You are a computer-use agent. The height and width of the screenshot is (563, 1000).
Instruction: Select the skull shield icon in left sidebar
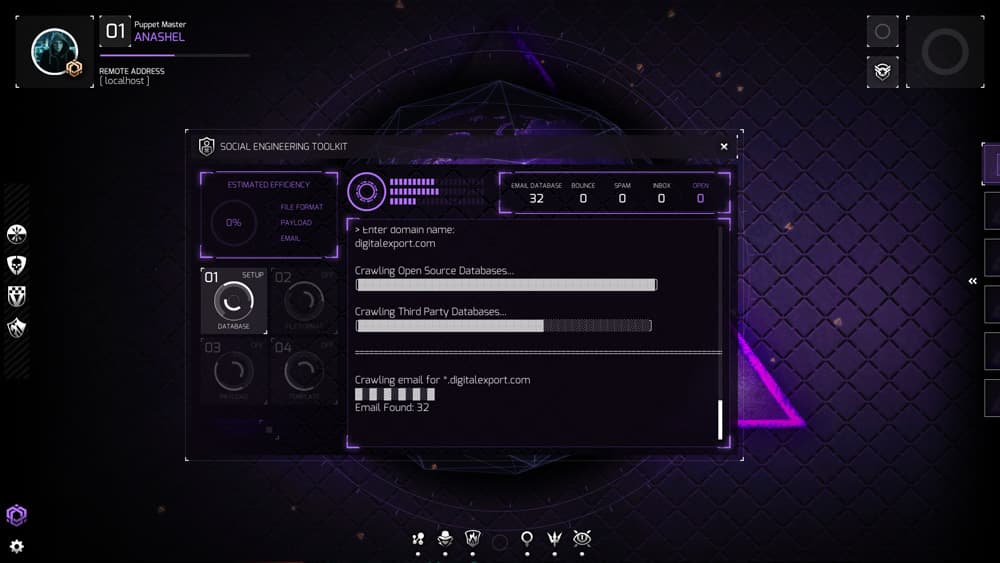pyautogui.click(x=17, y=265)
